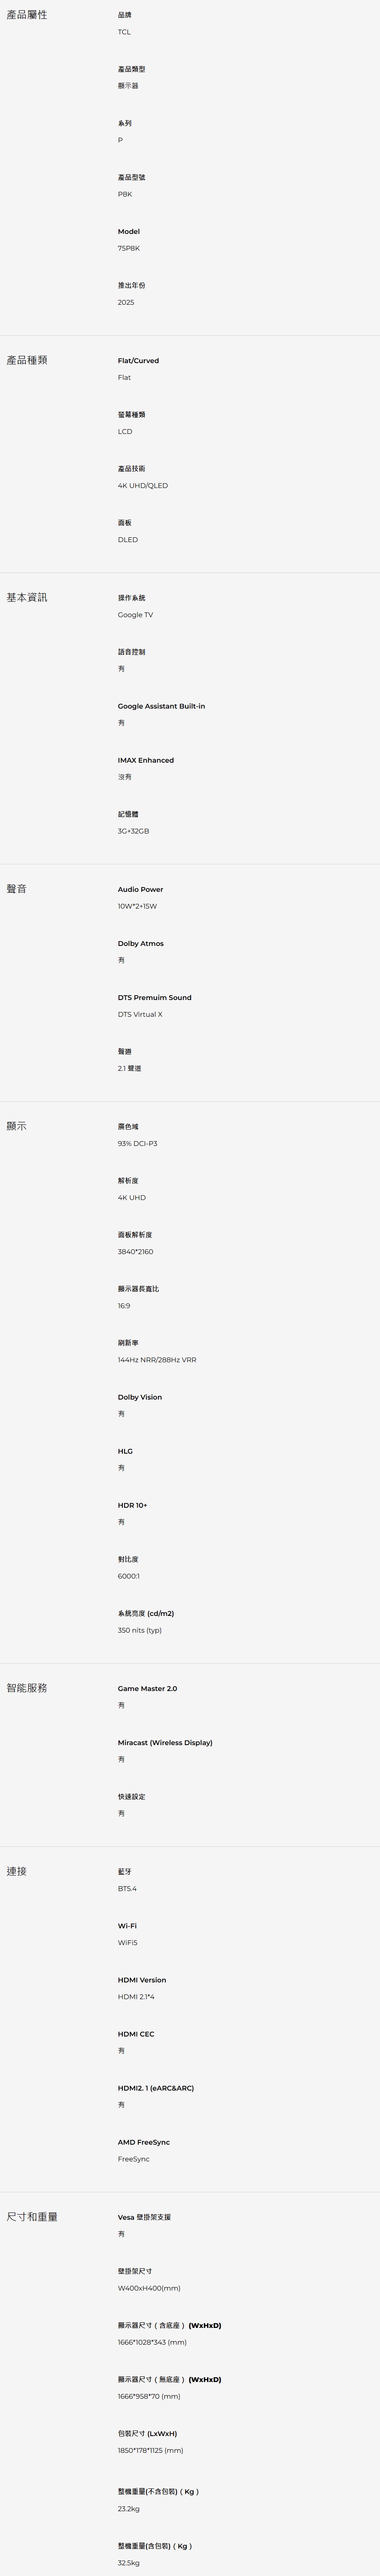This screenshot has width=380, height=2576.
Task: Click the 產品屬性 section heading
Action: (27, 15)
